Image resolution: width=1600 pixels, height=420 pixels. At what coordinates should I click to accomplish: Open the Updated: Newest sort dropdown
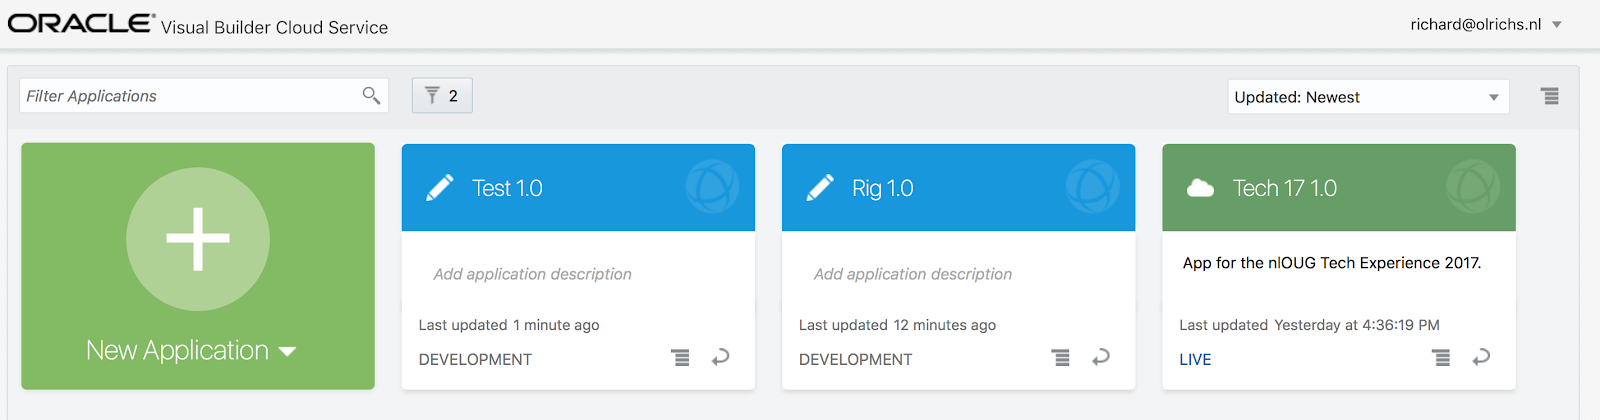point(1368,97)
